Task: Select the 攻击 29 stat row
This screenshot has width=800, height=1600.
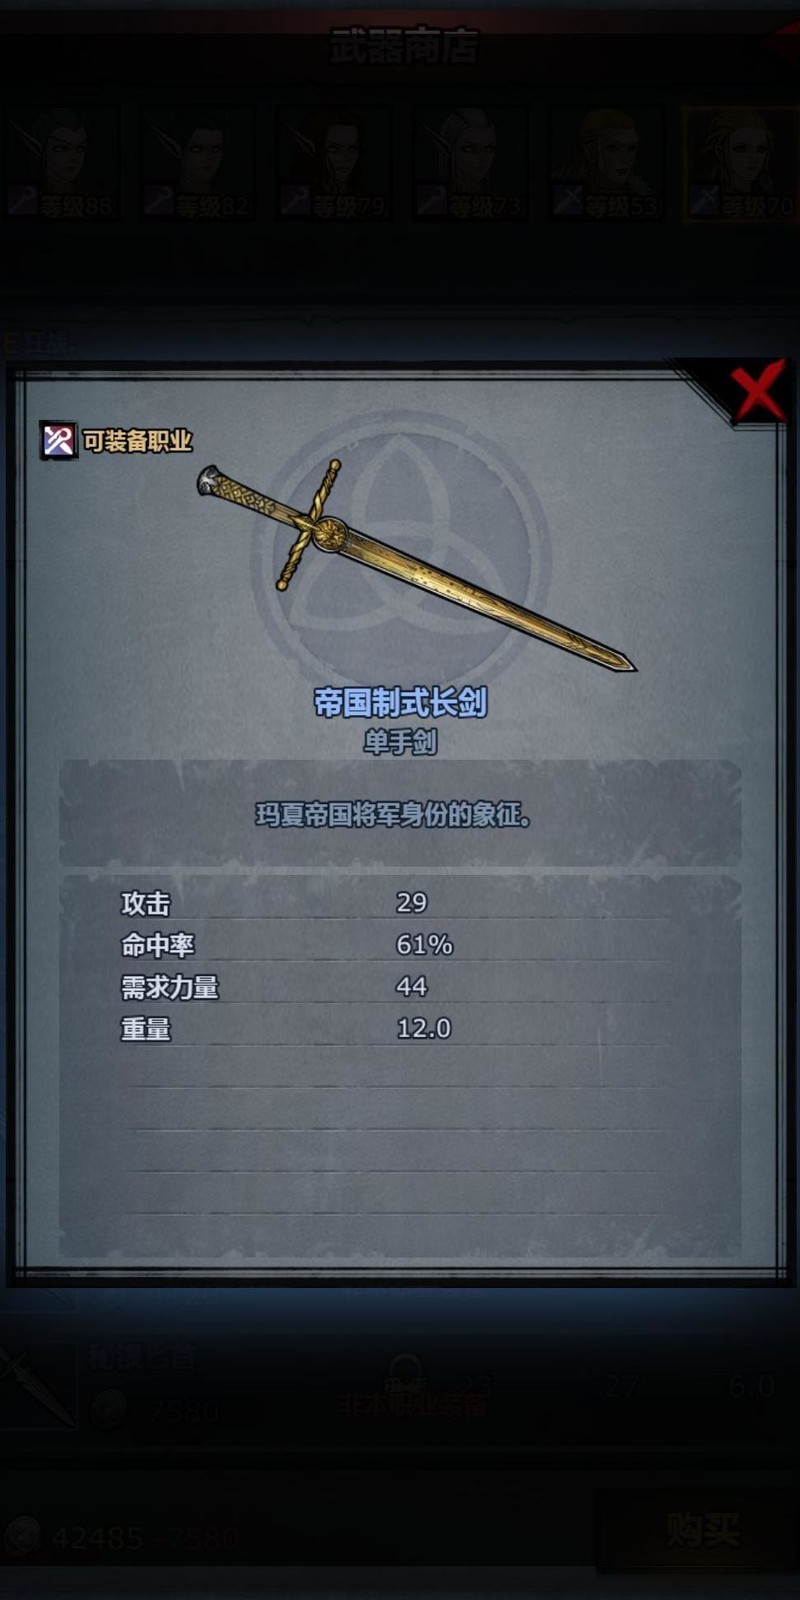Action: point(400,903)
